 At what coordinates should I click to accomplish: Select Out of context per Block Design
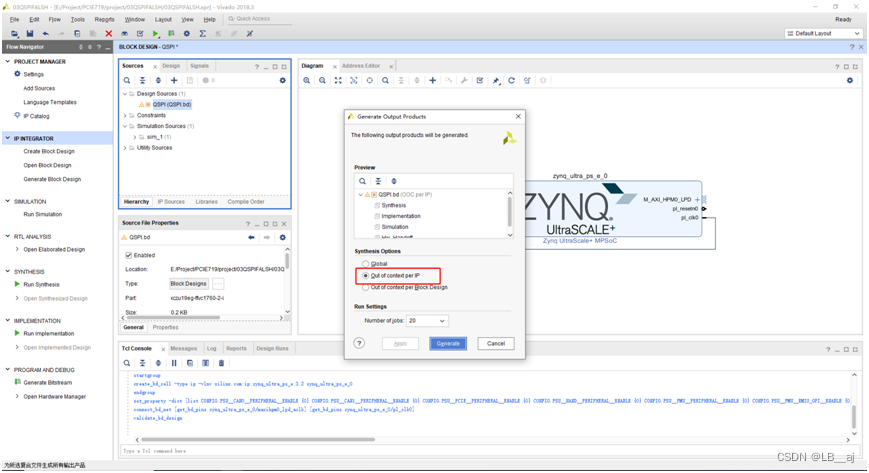coord(365,288)
